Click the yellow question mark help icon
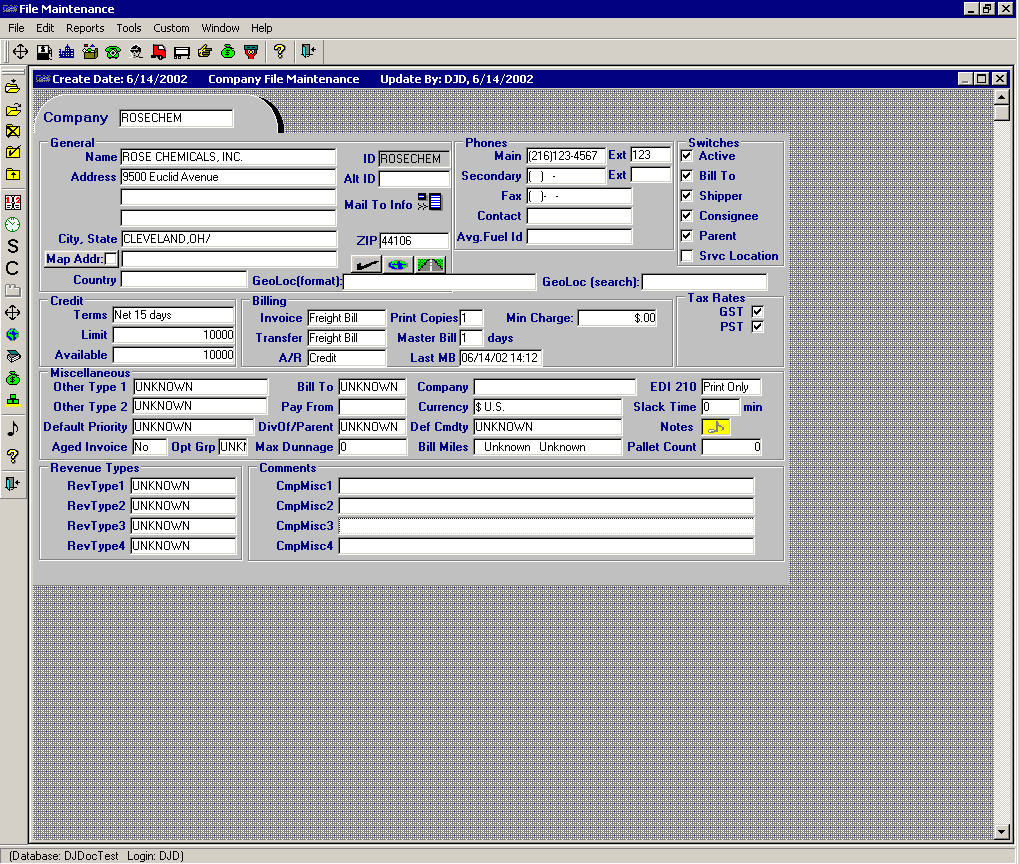Image resolution: width=1020 pixels, height=864 pixels. (280, 51)
